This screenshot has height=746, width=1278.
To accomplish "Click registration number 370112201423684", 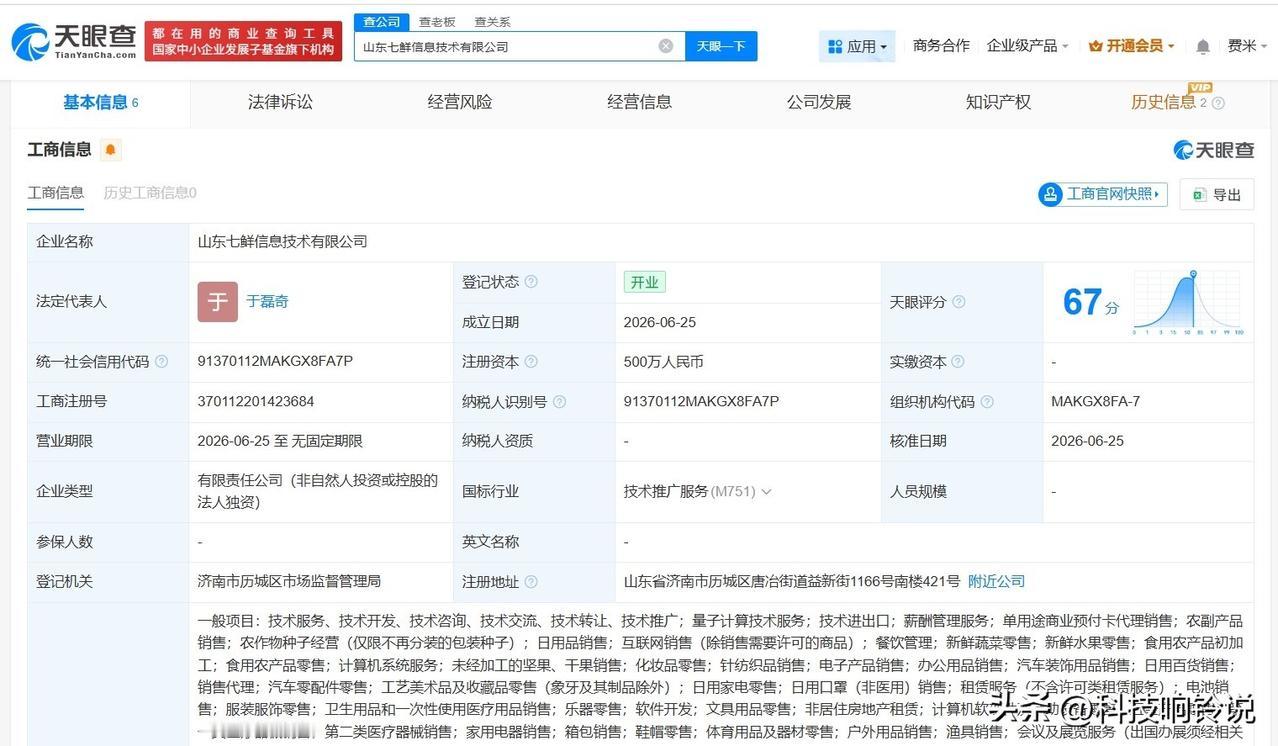I will 256,402.
